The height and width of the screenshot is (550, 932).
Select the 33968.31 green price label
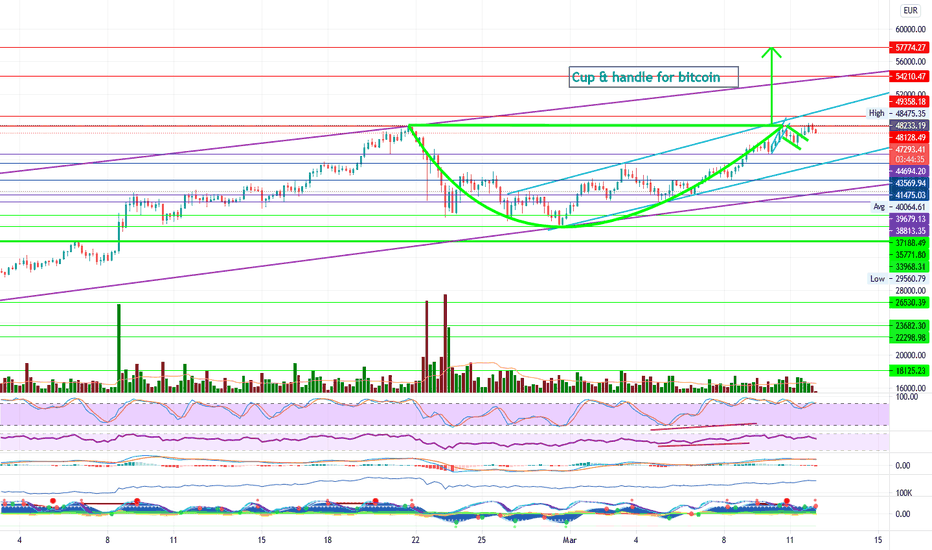click(x=909, y=266)
